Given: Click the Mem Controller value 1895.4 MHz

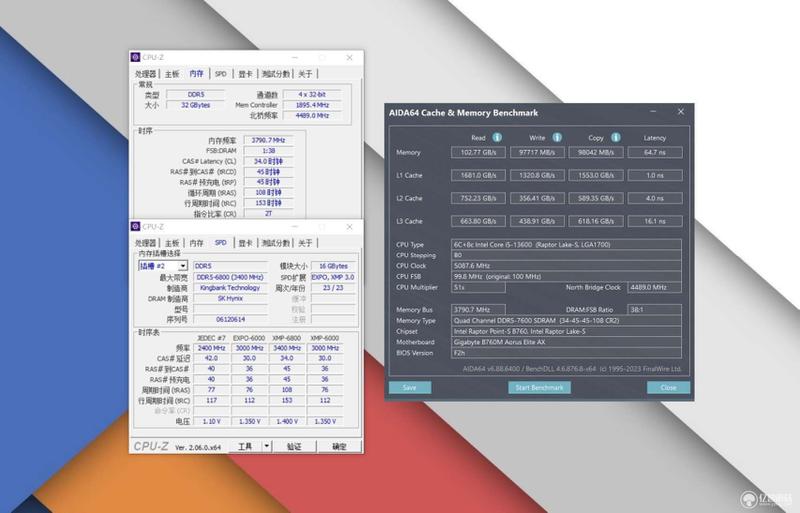Looking at the screenshot, I should tap(312, 105).
